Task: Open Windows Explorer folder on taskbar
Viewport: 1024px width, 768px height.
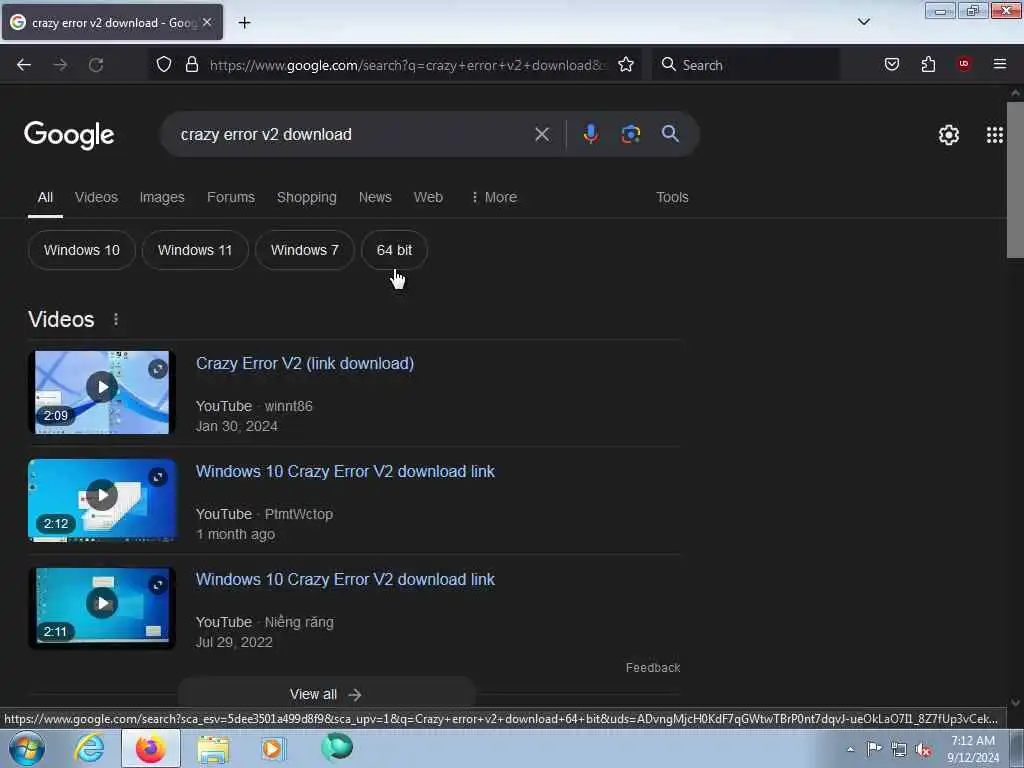Action: tap(213, 749)
